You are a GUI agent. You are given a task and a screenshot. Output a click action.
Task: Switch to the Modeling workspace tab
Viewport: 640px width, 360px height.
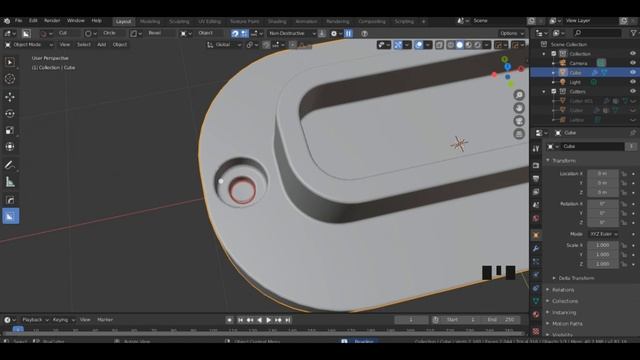pos(150,21)
